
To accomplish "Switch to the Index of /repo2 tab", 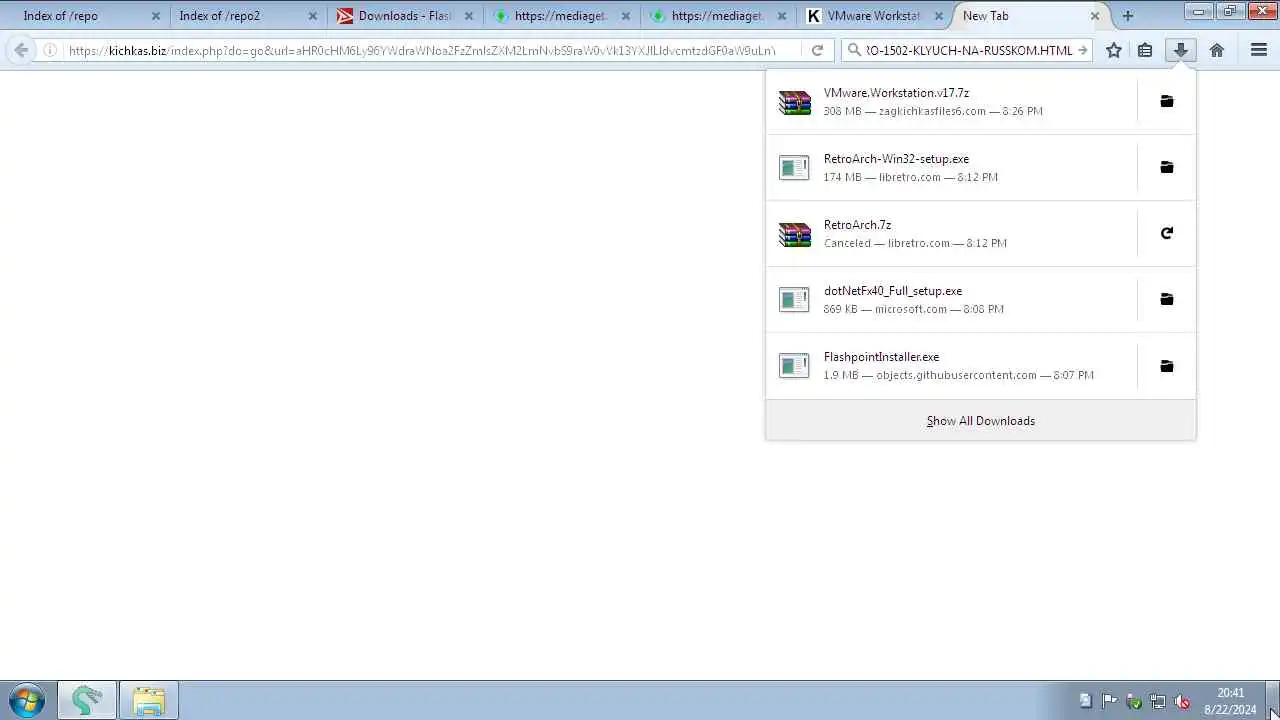I will coord(245,16).
